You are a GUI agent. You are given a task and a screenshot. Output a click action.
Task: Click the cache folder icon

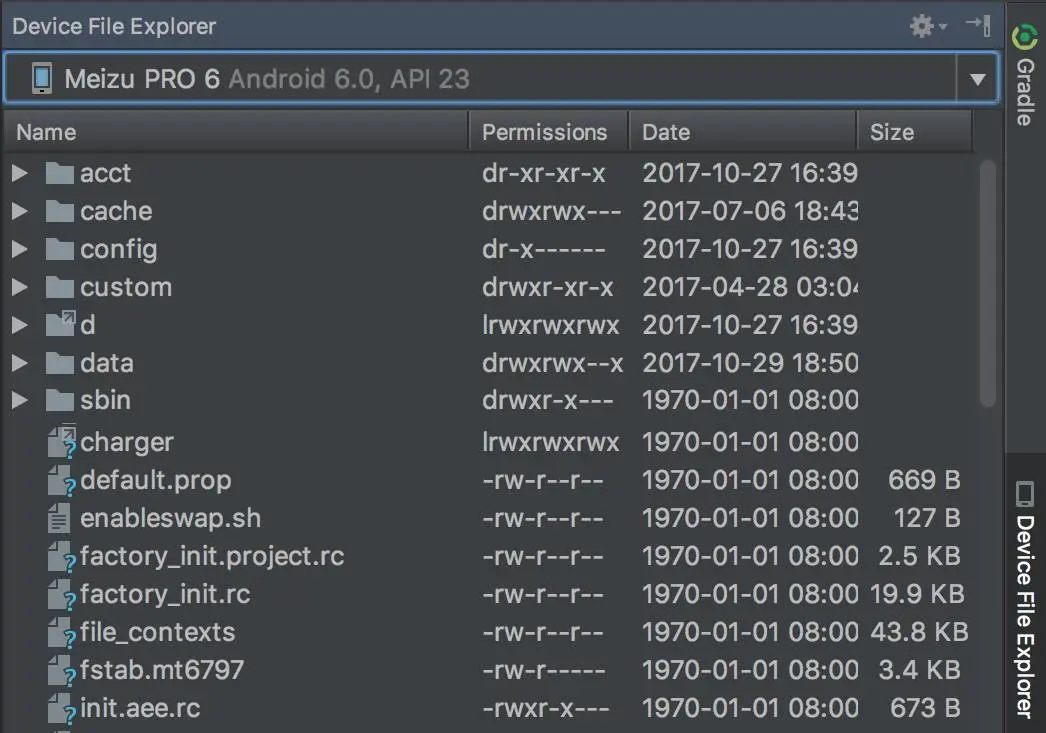tap(61, 211)
